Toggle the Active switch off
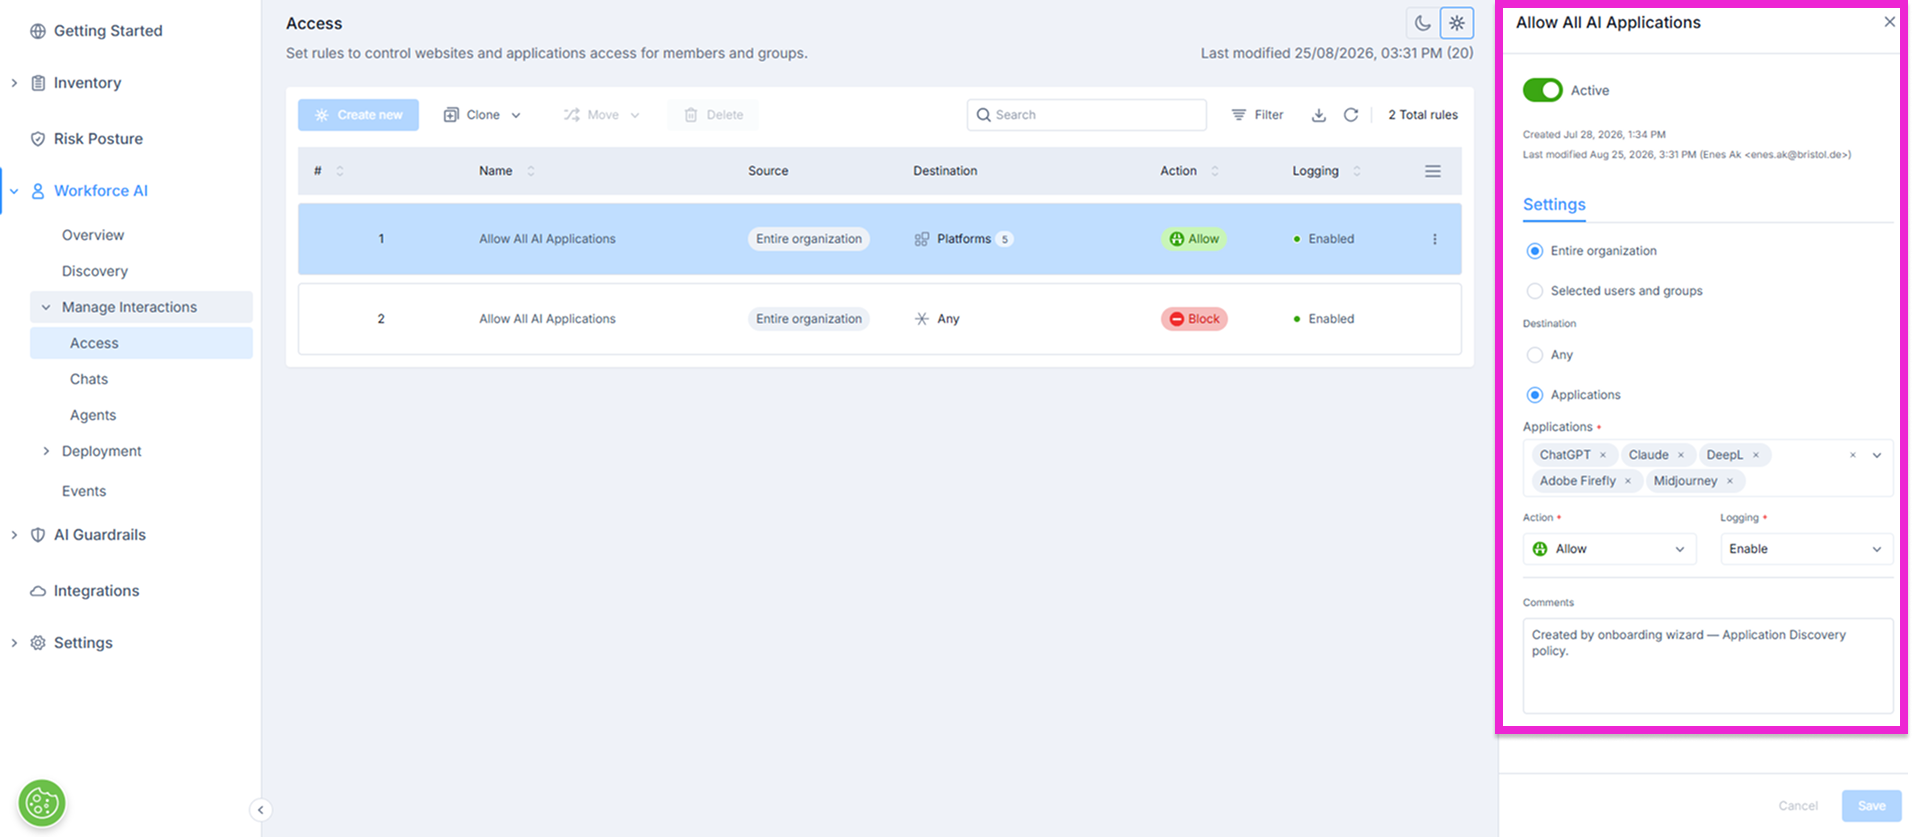The height and width of the screenshot is (837, 1912). (1542, 90)
